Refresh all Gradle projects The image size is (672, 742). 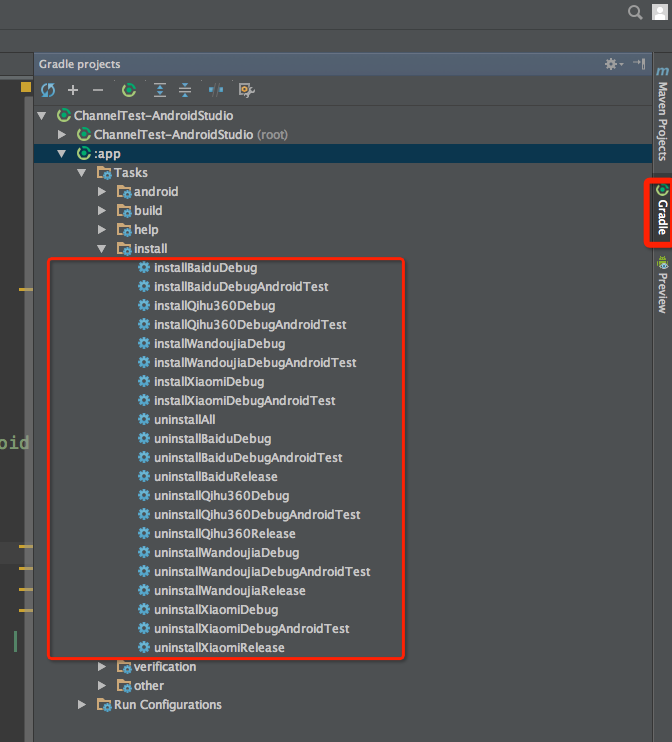[48, 90]
